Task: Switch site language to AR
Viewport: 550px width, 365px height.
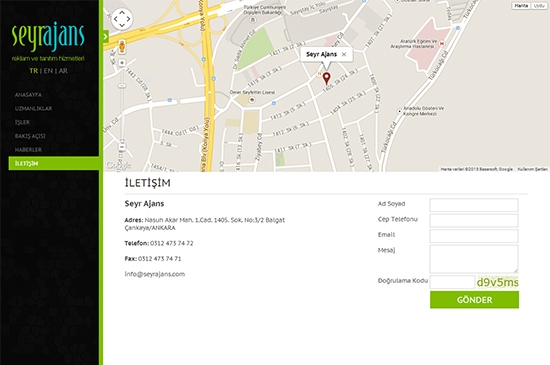Action: [x=63, y=71]
